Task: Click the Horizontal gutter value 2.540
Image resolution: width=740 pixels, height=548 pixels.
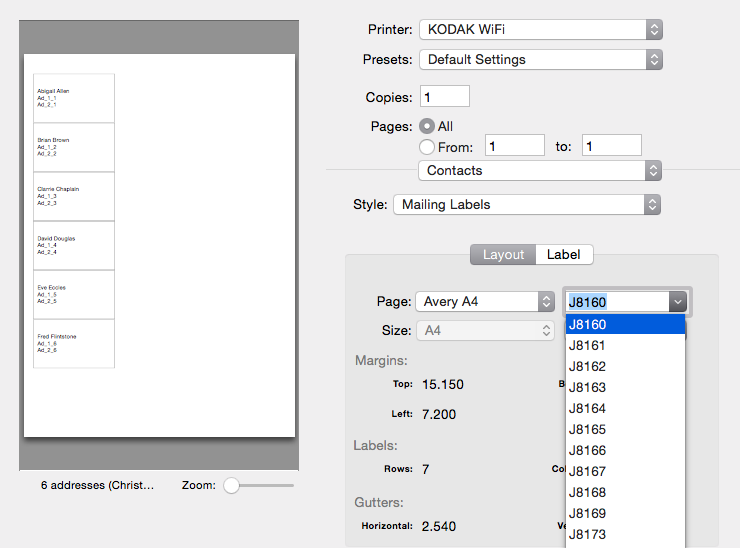Action: click(439, 526)
